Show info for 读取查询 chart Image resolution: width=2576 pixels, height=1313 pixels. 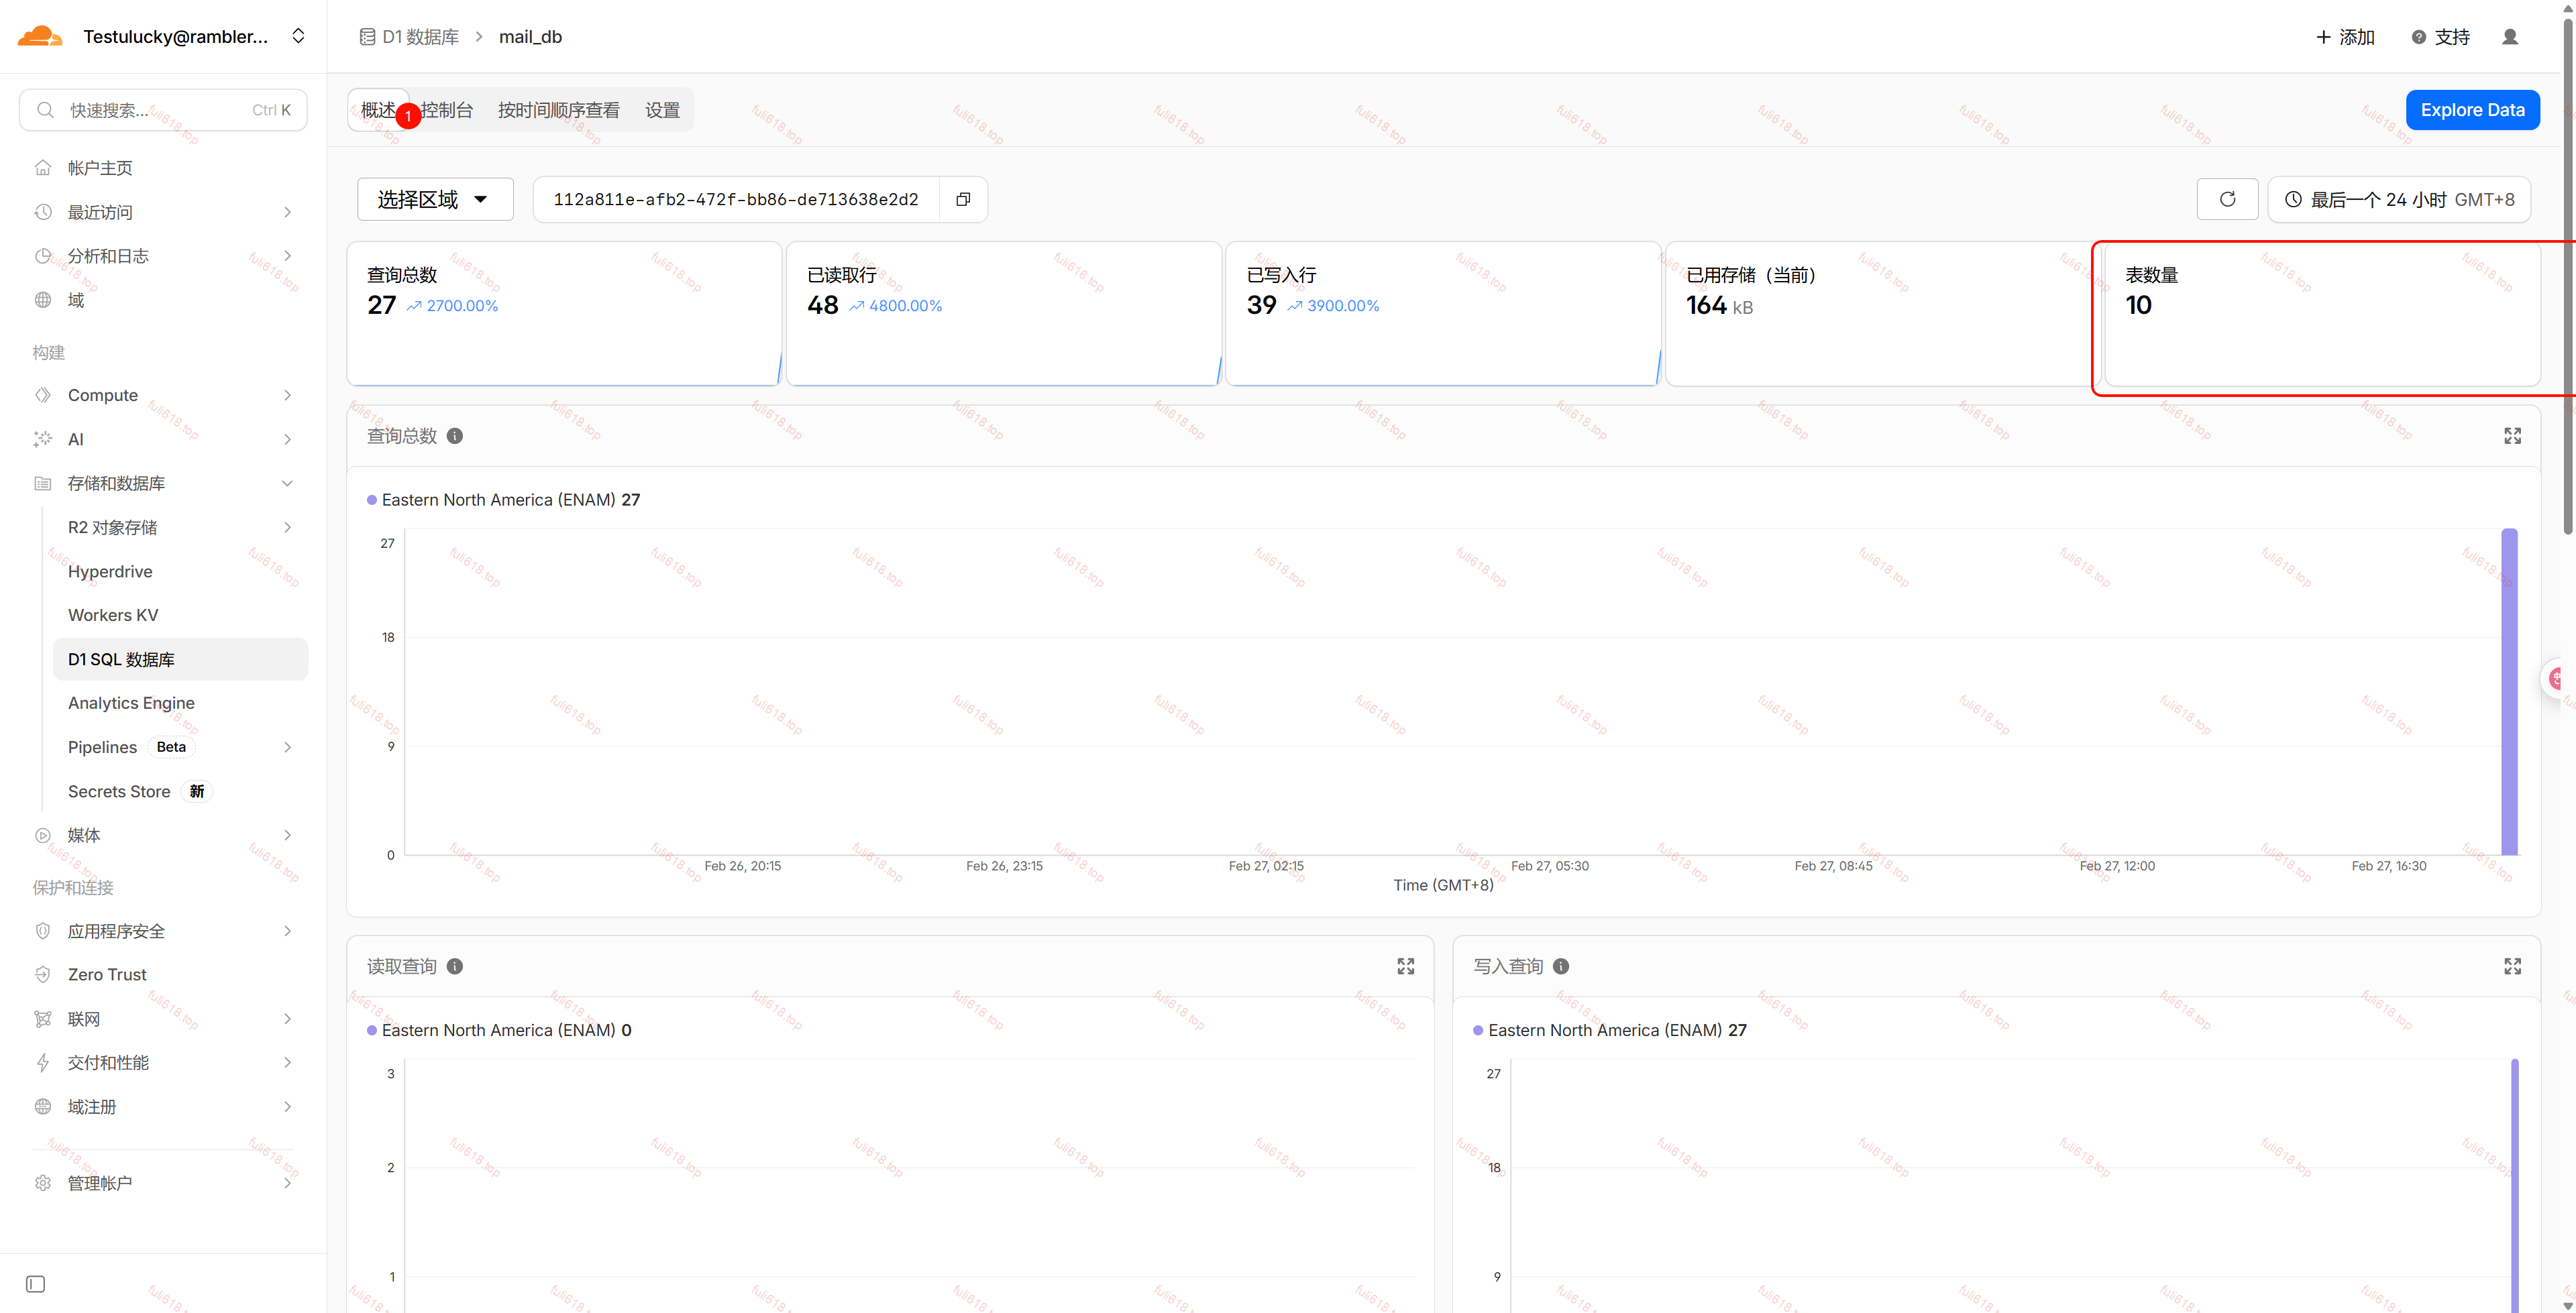click(455, 966)
